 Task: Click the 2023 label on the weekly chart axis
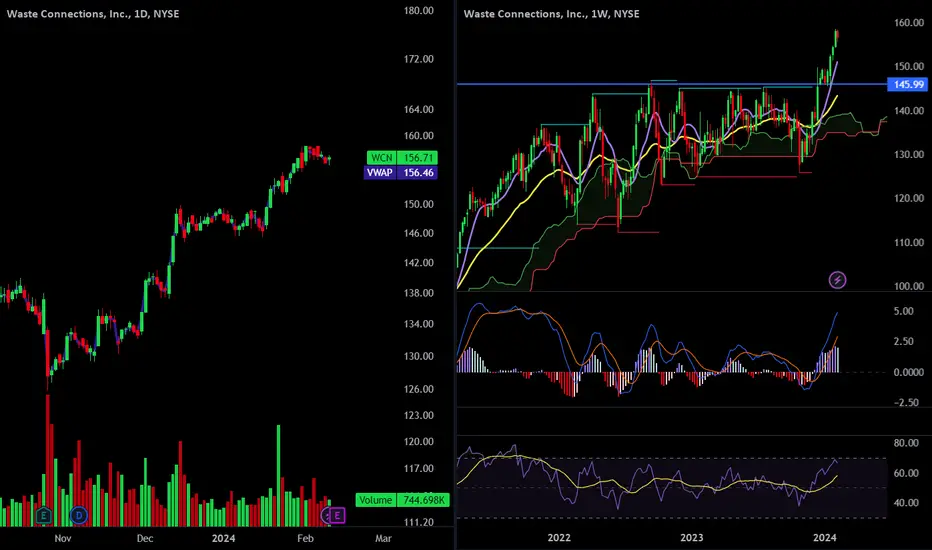691,538
